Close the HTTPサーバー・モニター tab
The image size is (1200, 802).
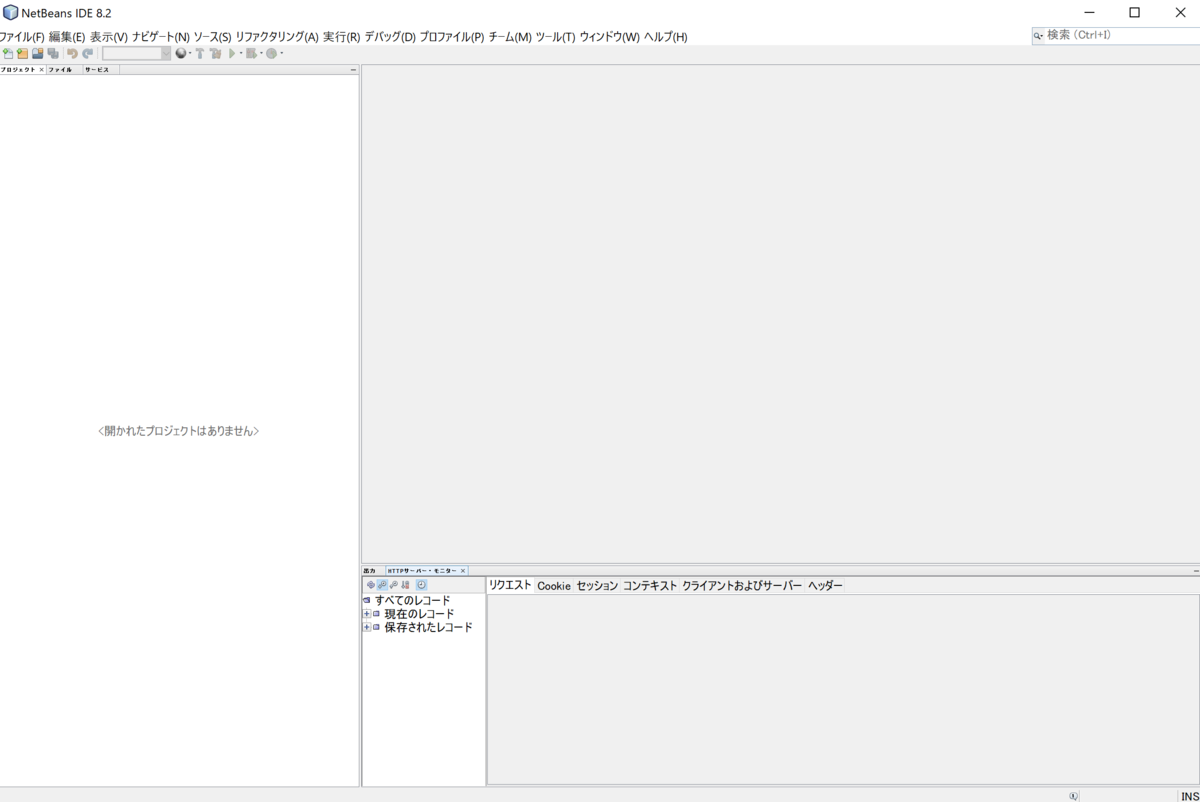click(463, 571)
